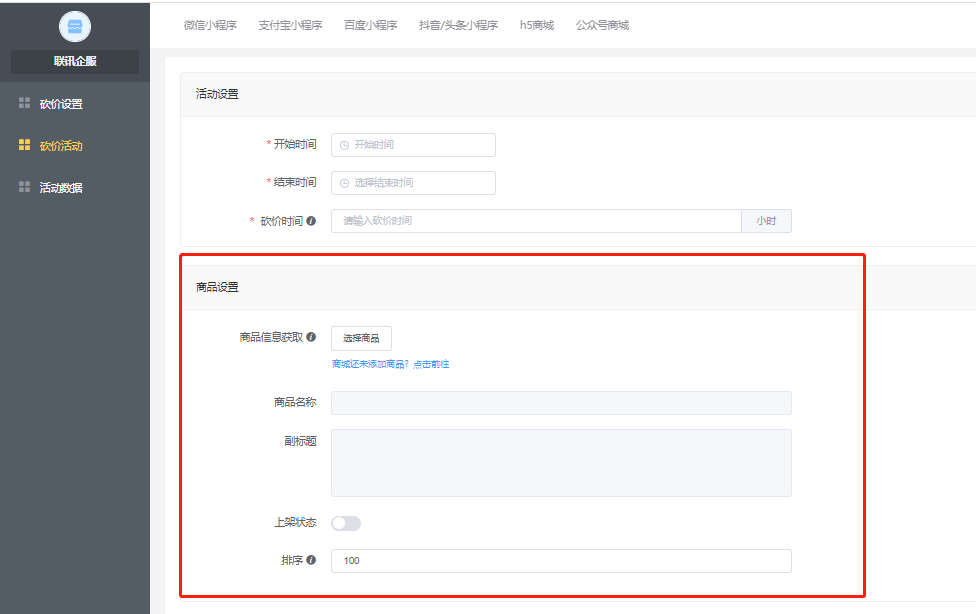Click the grid icon beside 活动数据
The height and width of the screenshot is (614, 976).
point(24,187)
